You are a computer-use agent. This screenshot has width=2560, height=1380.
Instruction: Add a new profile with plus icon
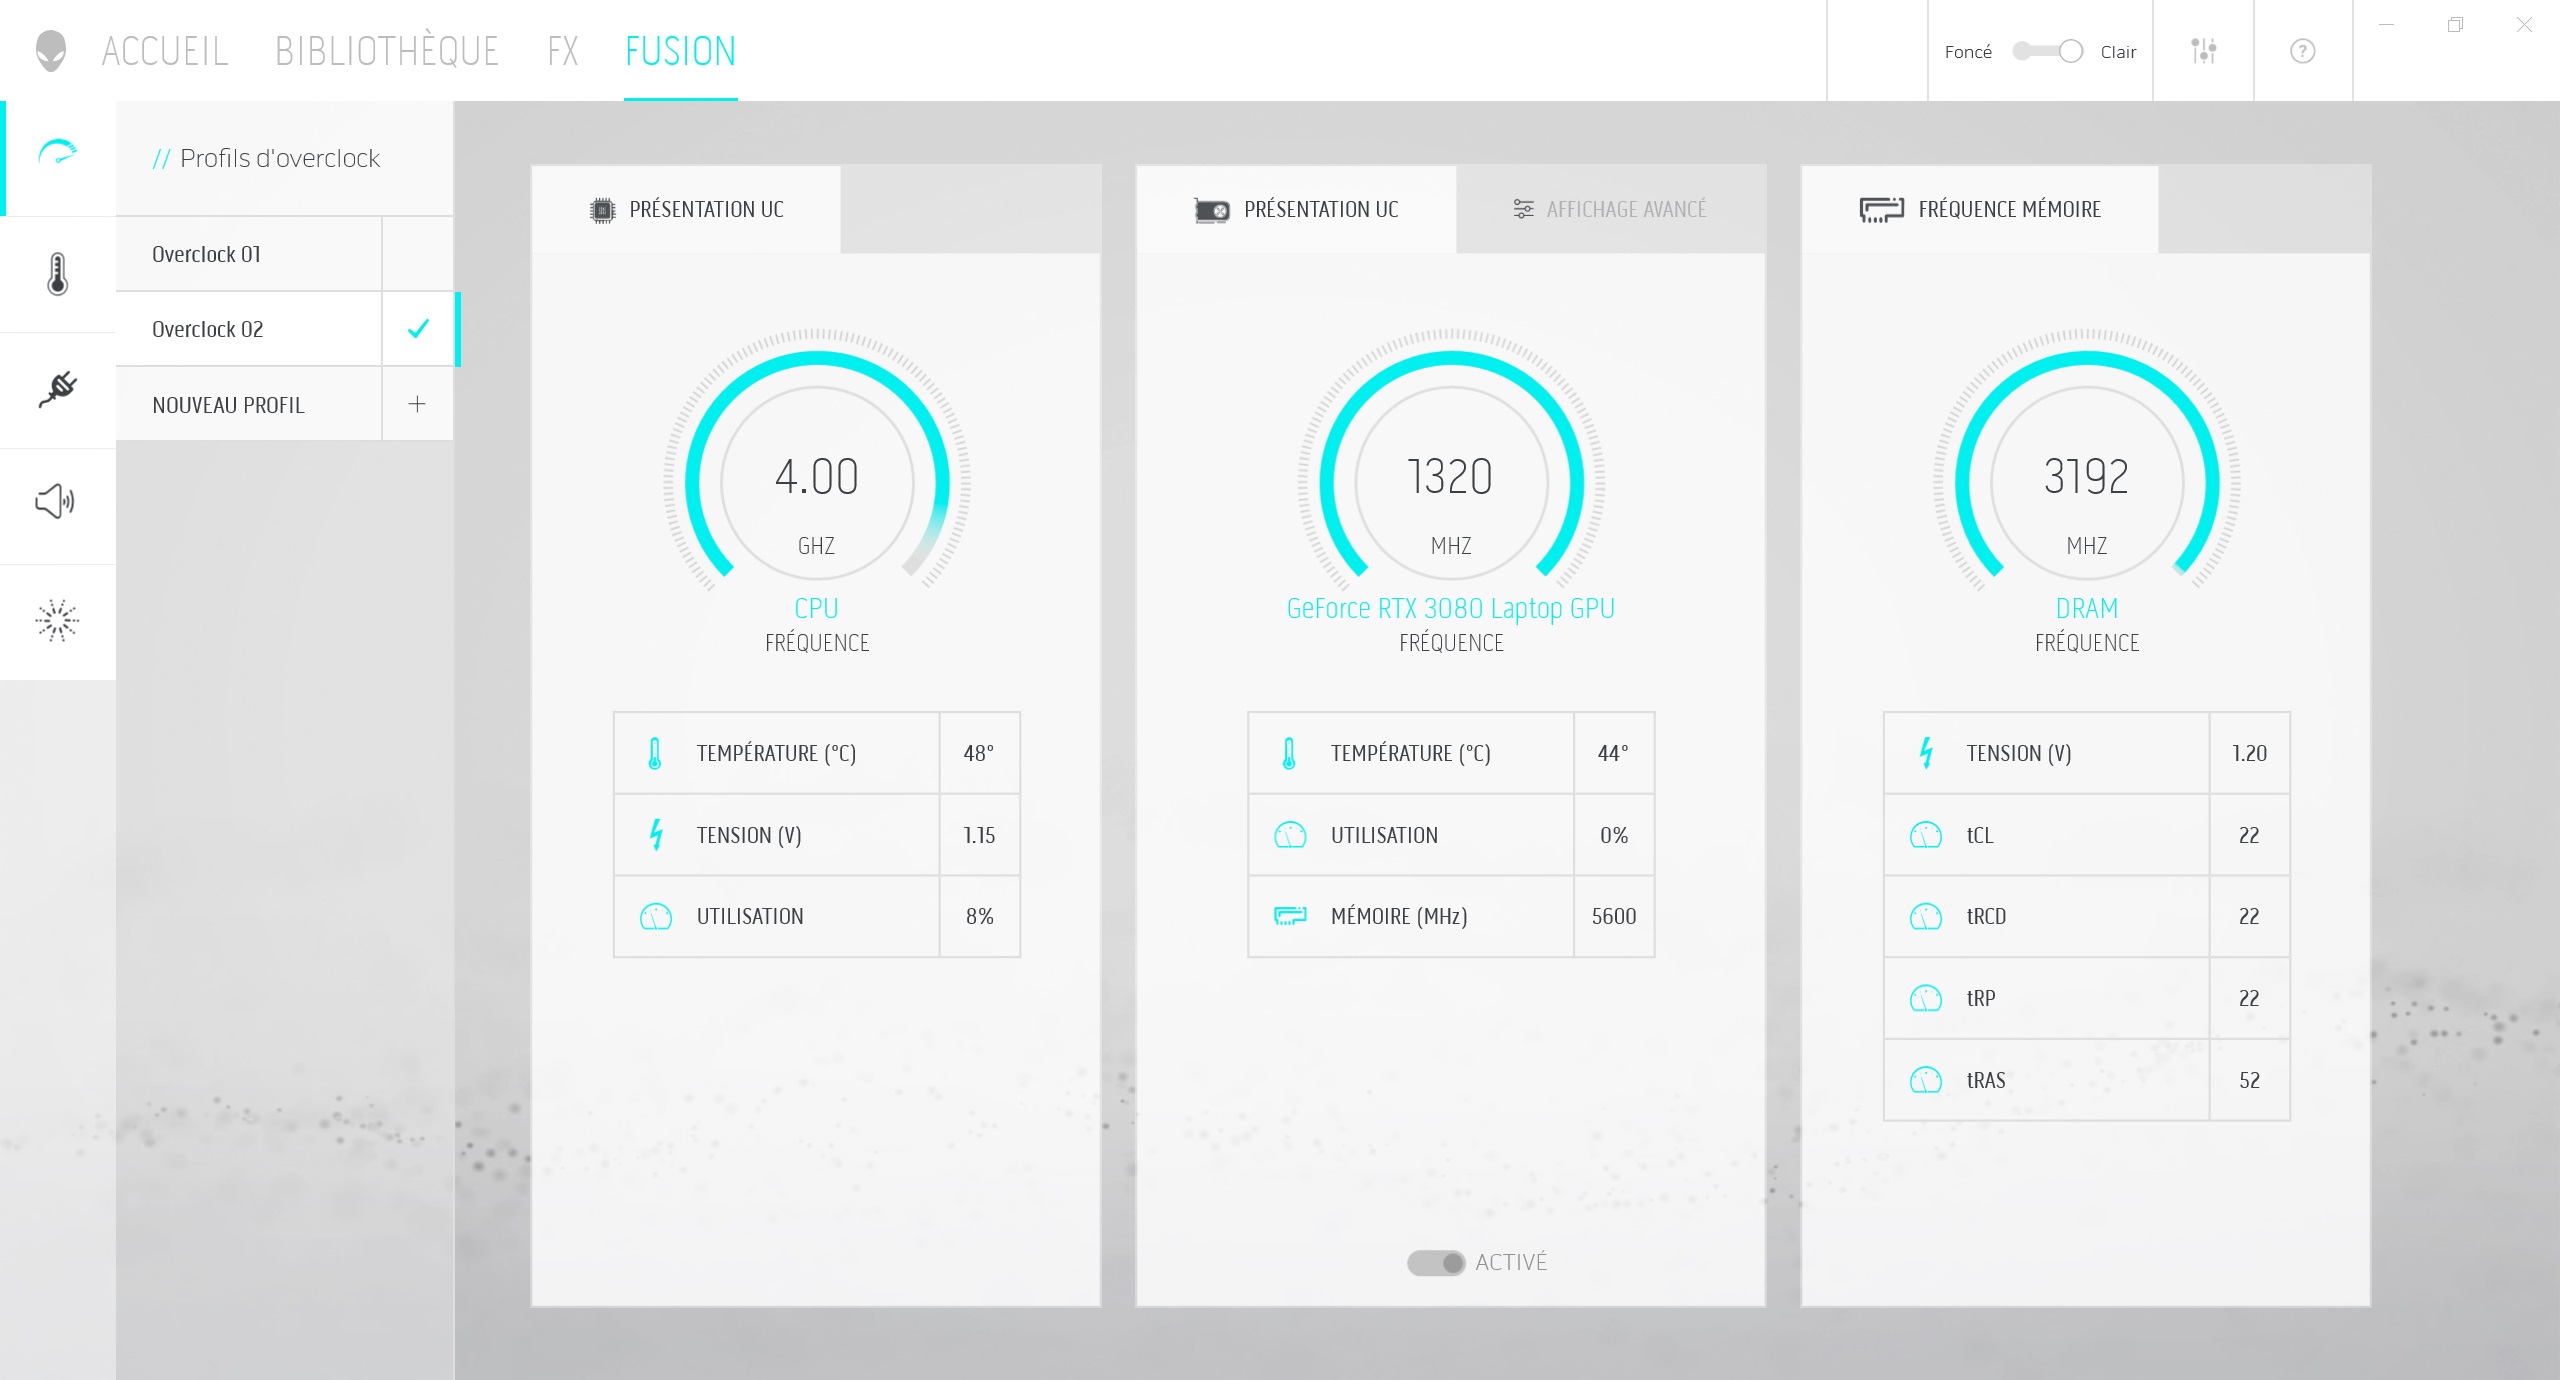(417, 404)
